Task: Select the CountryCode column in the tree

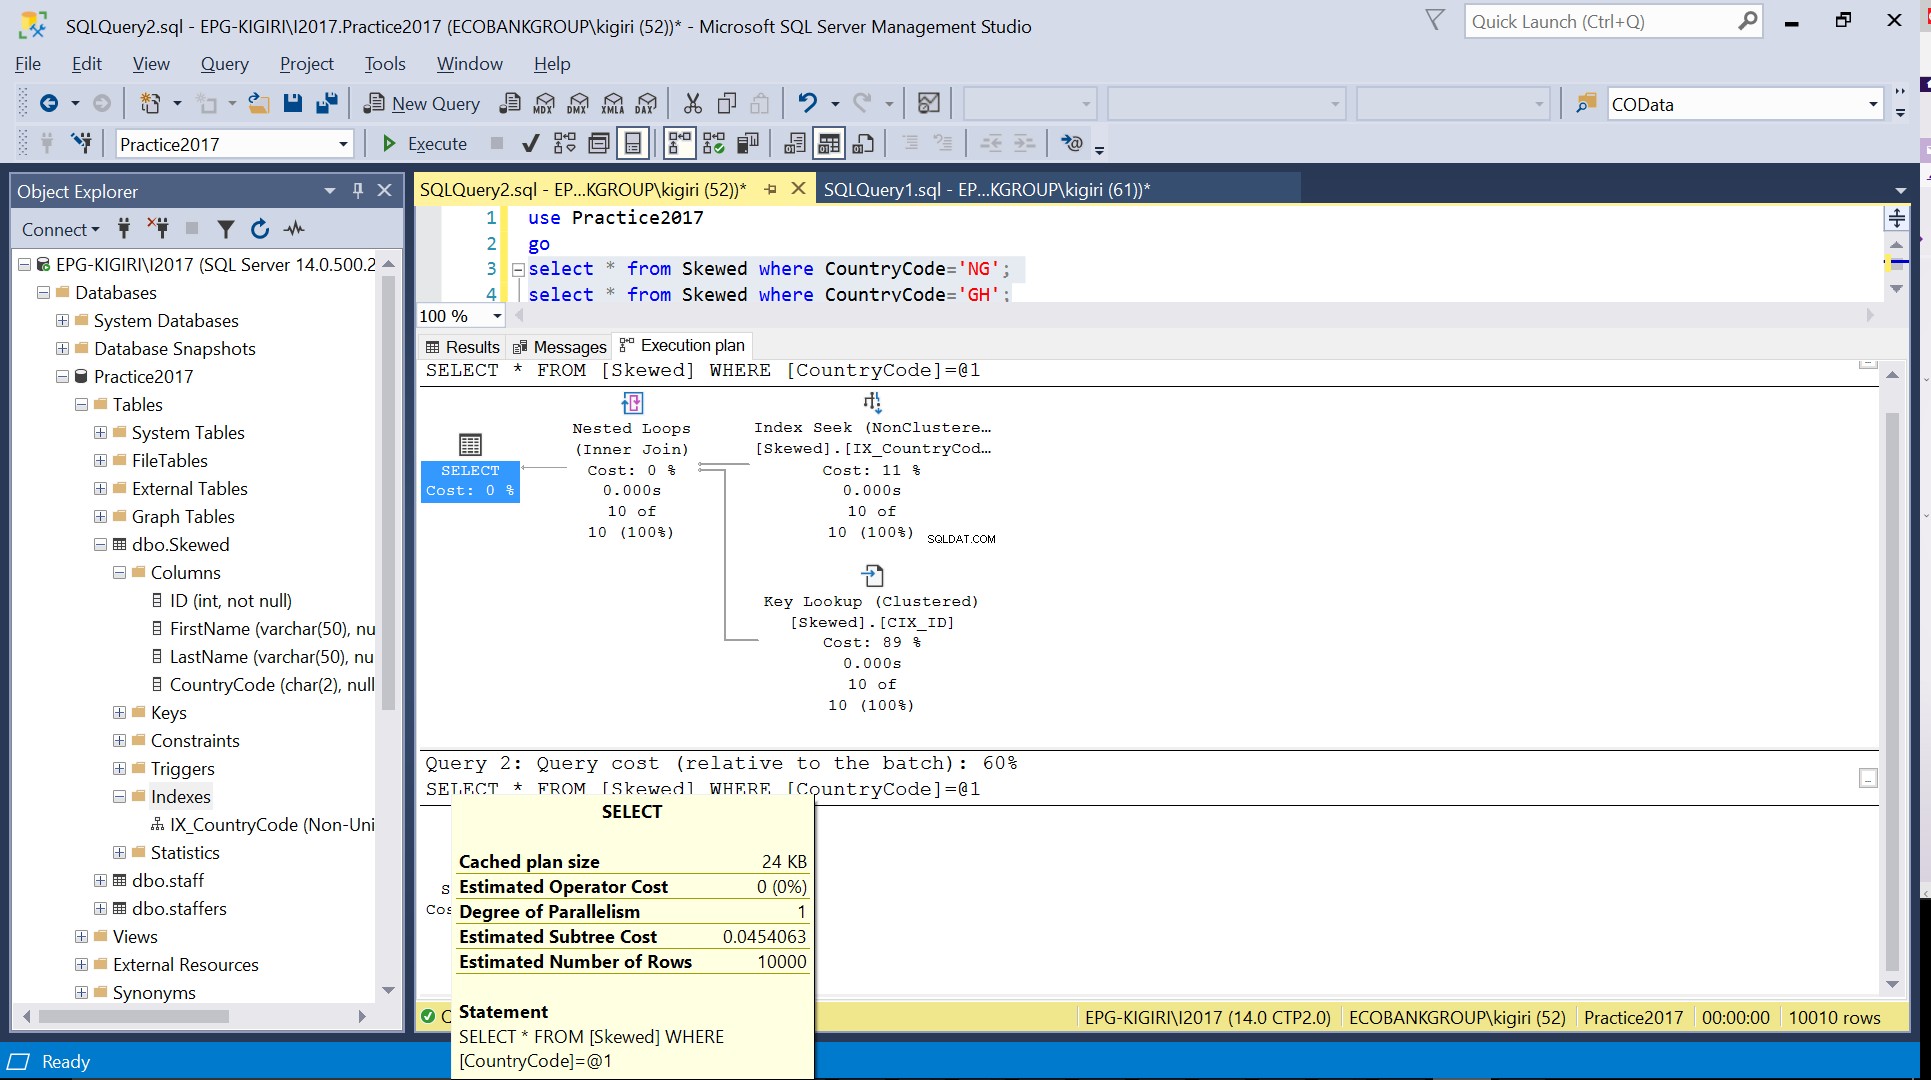Action: coord(263,685)
